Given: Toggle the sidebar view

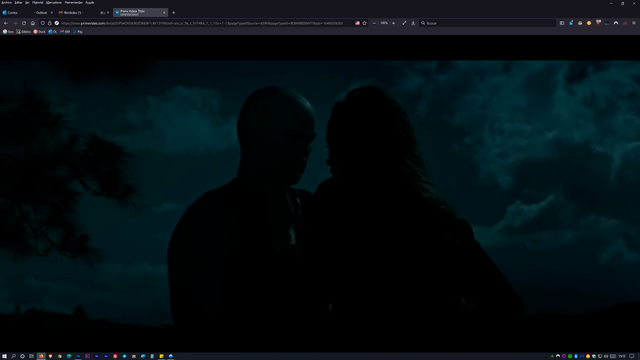Looking at the screenshot, I should pos(562,23).
